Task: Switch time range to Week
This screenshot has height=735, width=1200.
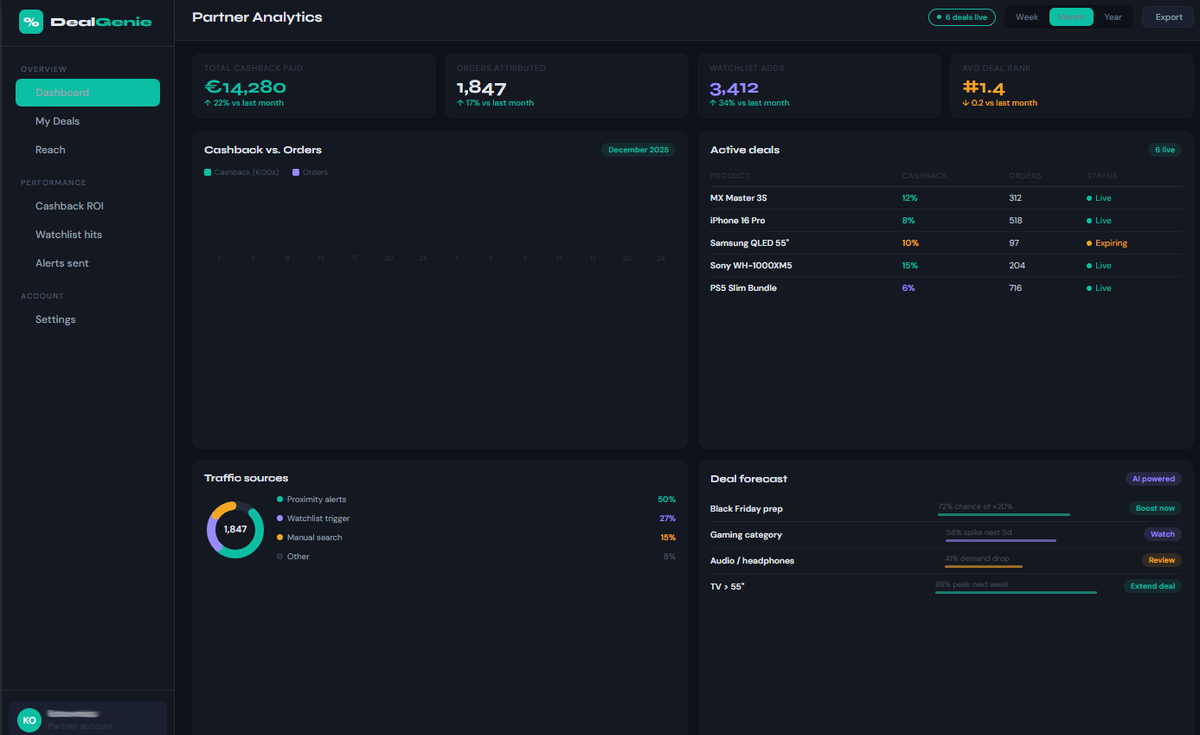Action: coord(1027,17)
